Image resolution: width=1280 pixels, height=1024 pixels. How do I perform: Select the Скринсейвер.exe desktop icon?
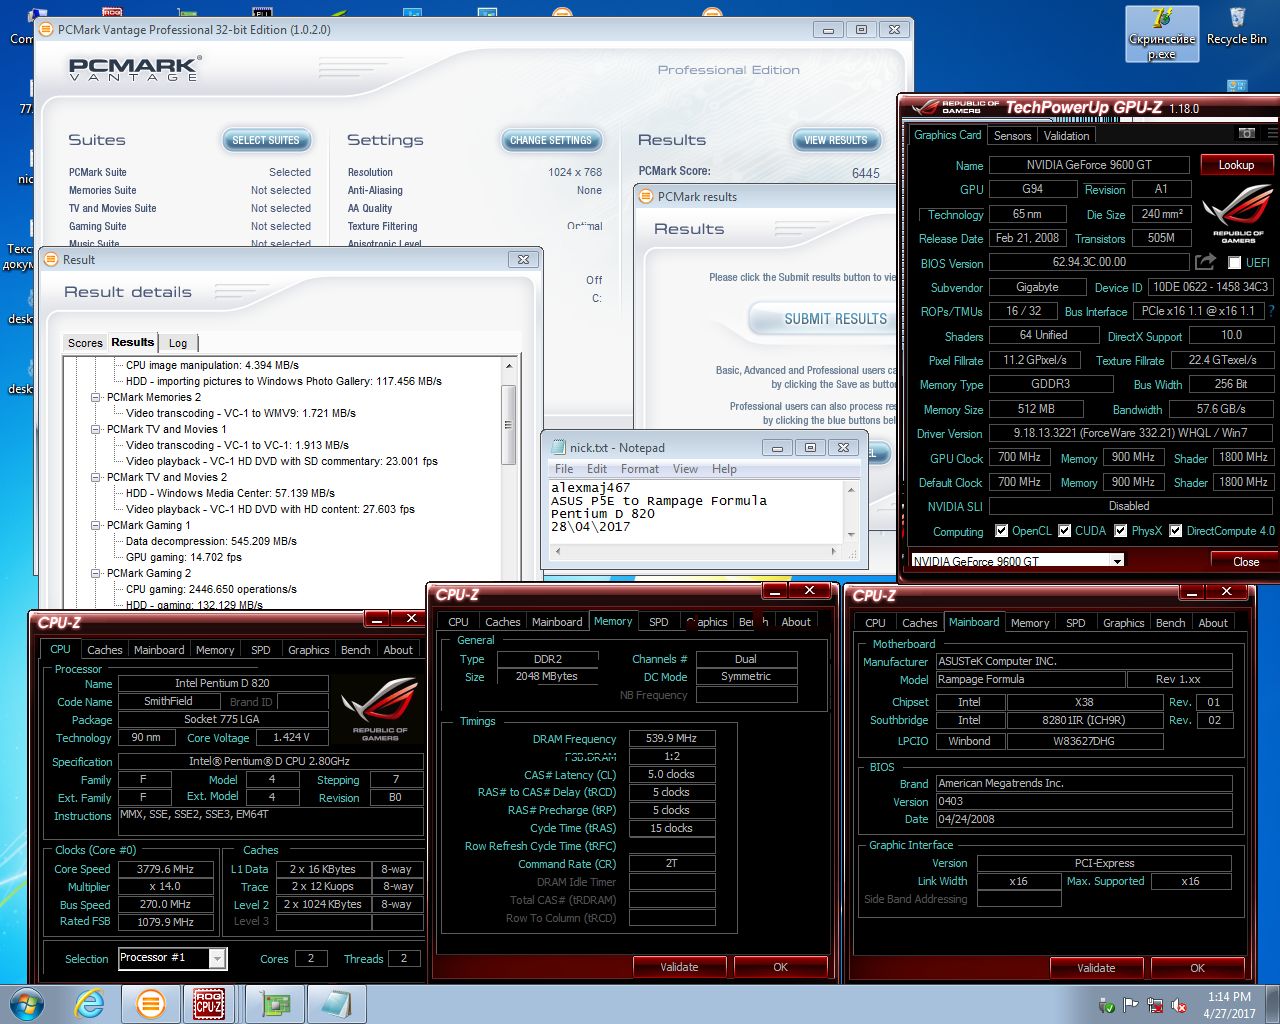tap(1161, 33)
